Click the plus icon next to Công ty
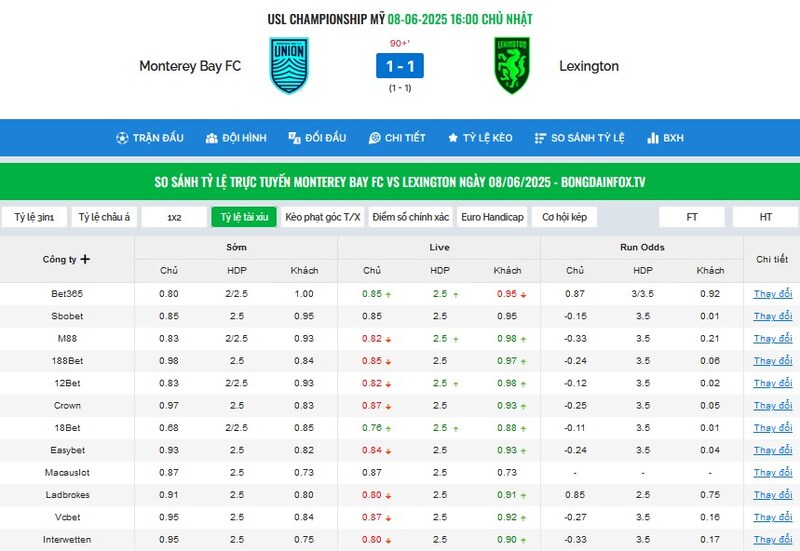The height and width of the screenshot is (551, 800). (x=85, y=259)
